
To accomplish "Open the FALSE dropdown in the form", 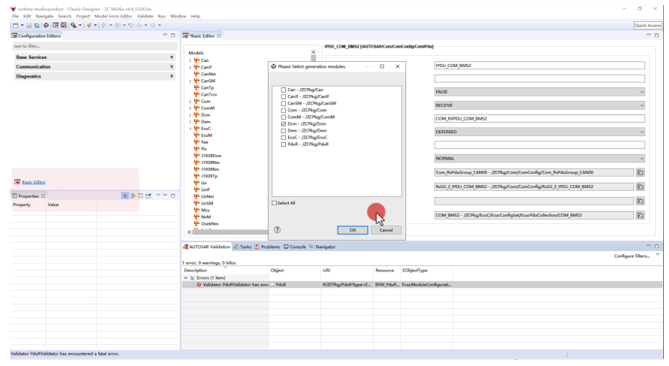I will point(539,92).
